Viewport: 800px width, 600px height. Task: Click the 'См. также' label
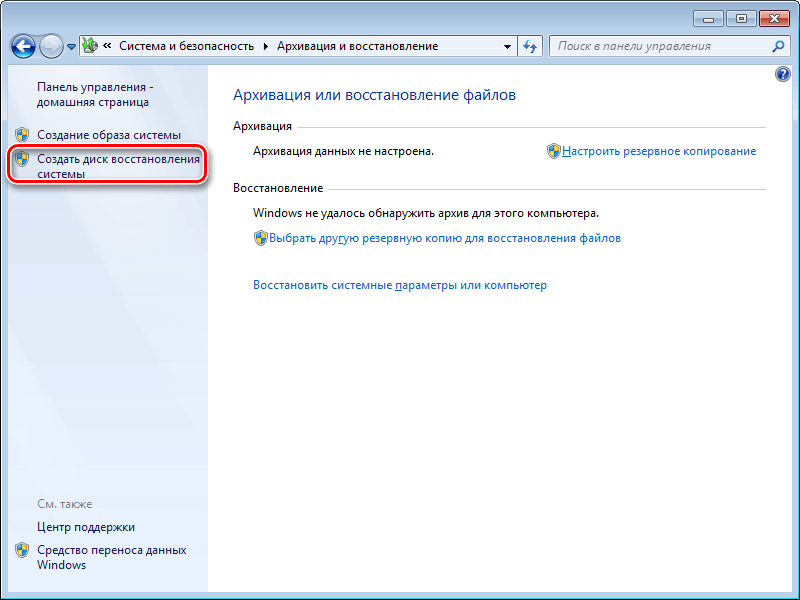point(65,504)
